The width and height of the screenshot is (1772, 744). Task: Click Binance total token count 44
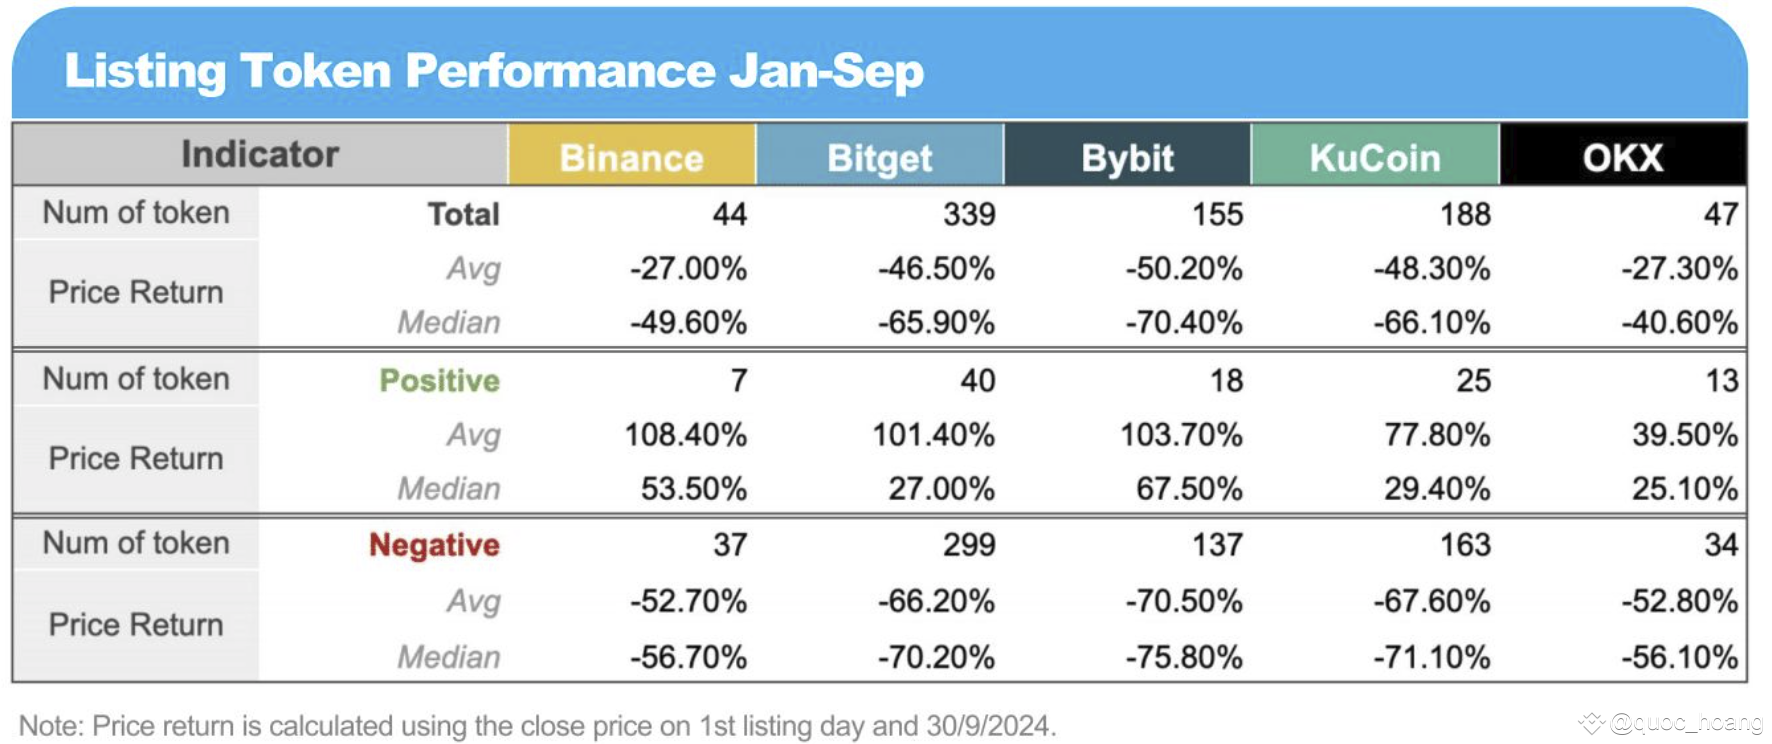[729, 214]
